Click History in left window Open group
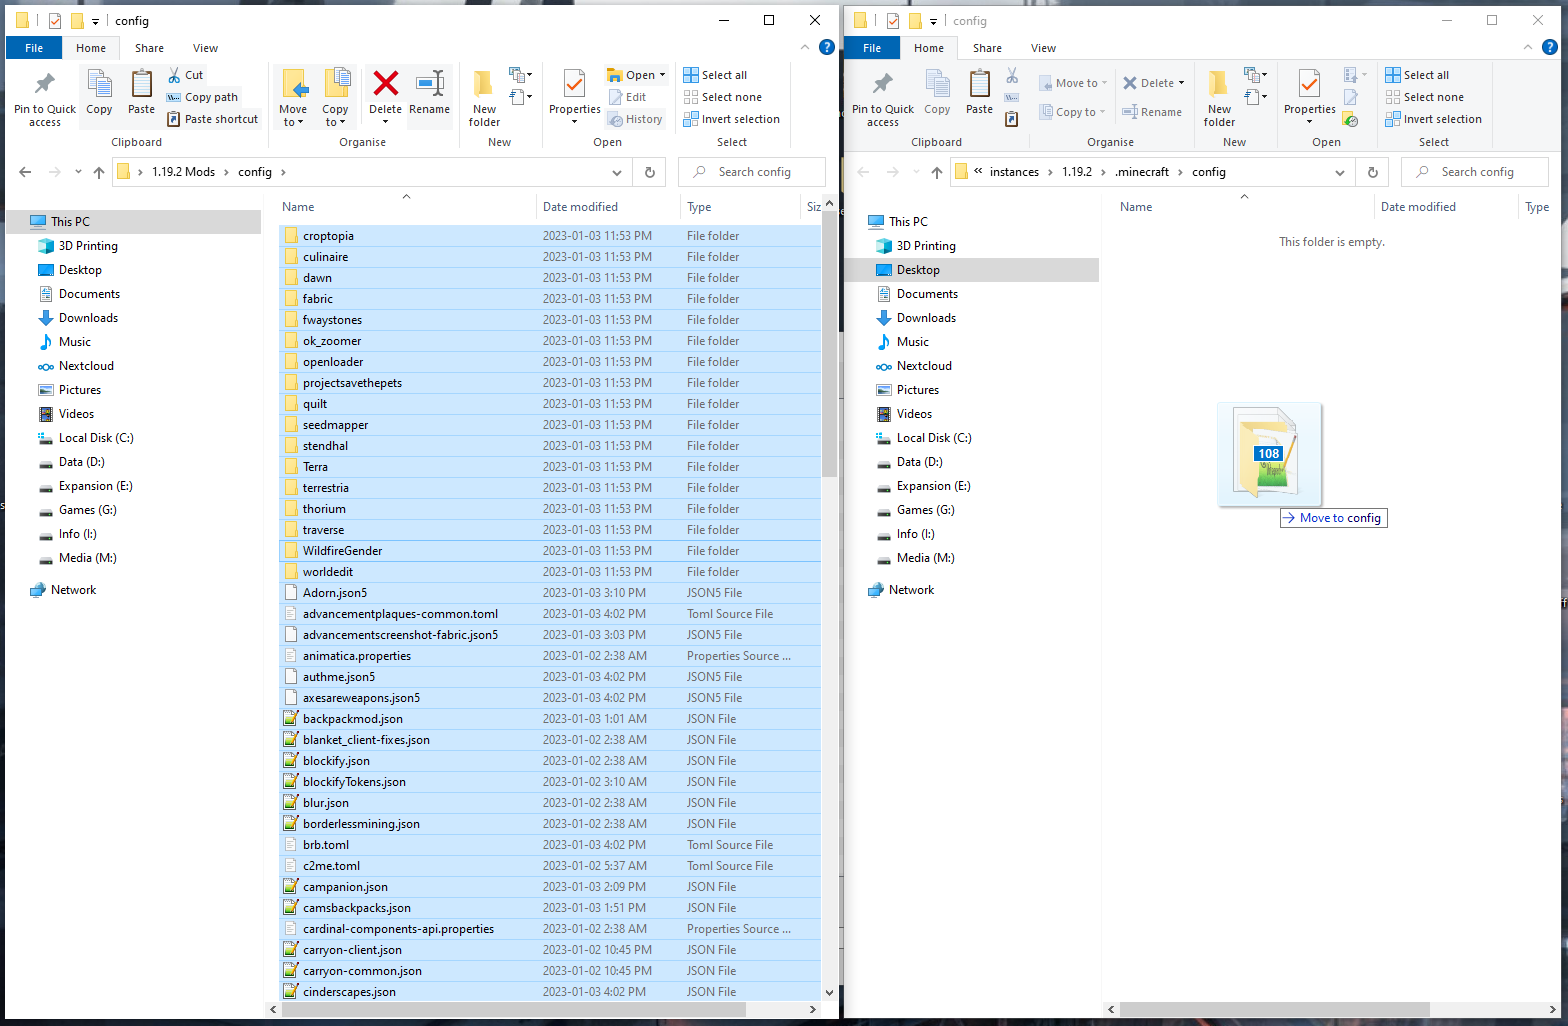 [x=635, y=119]
